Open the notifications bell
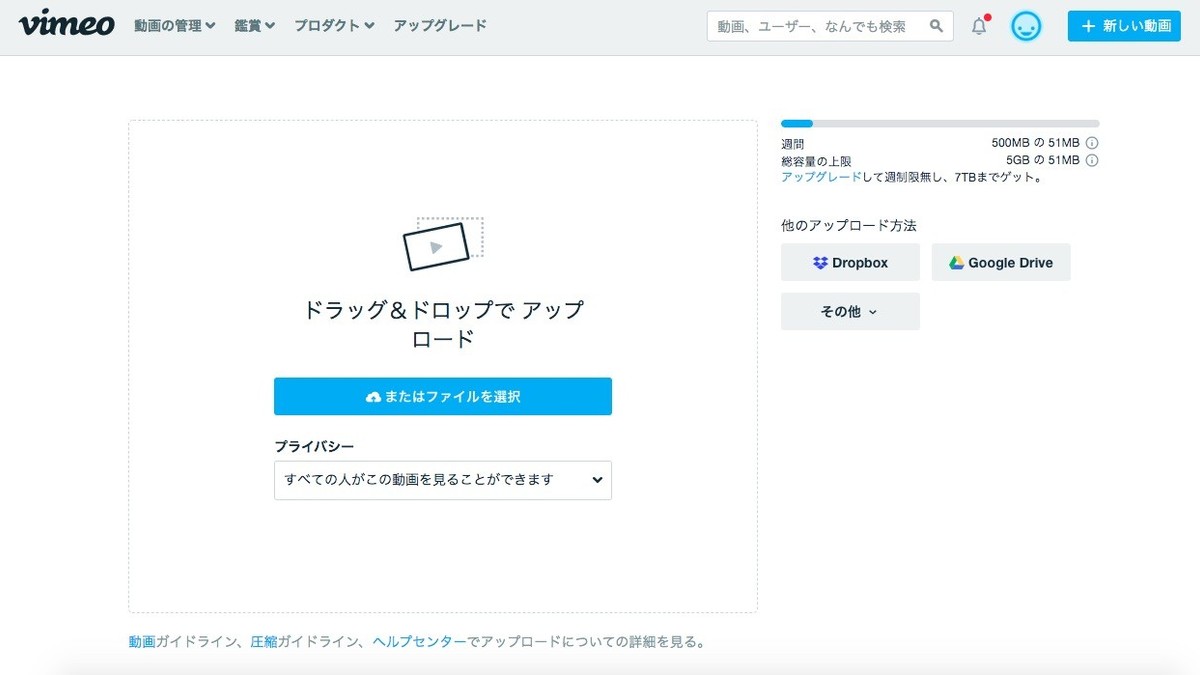Viewport: 1200px width, 675px height. coord(979,27)
